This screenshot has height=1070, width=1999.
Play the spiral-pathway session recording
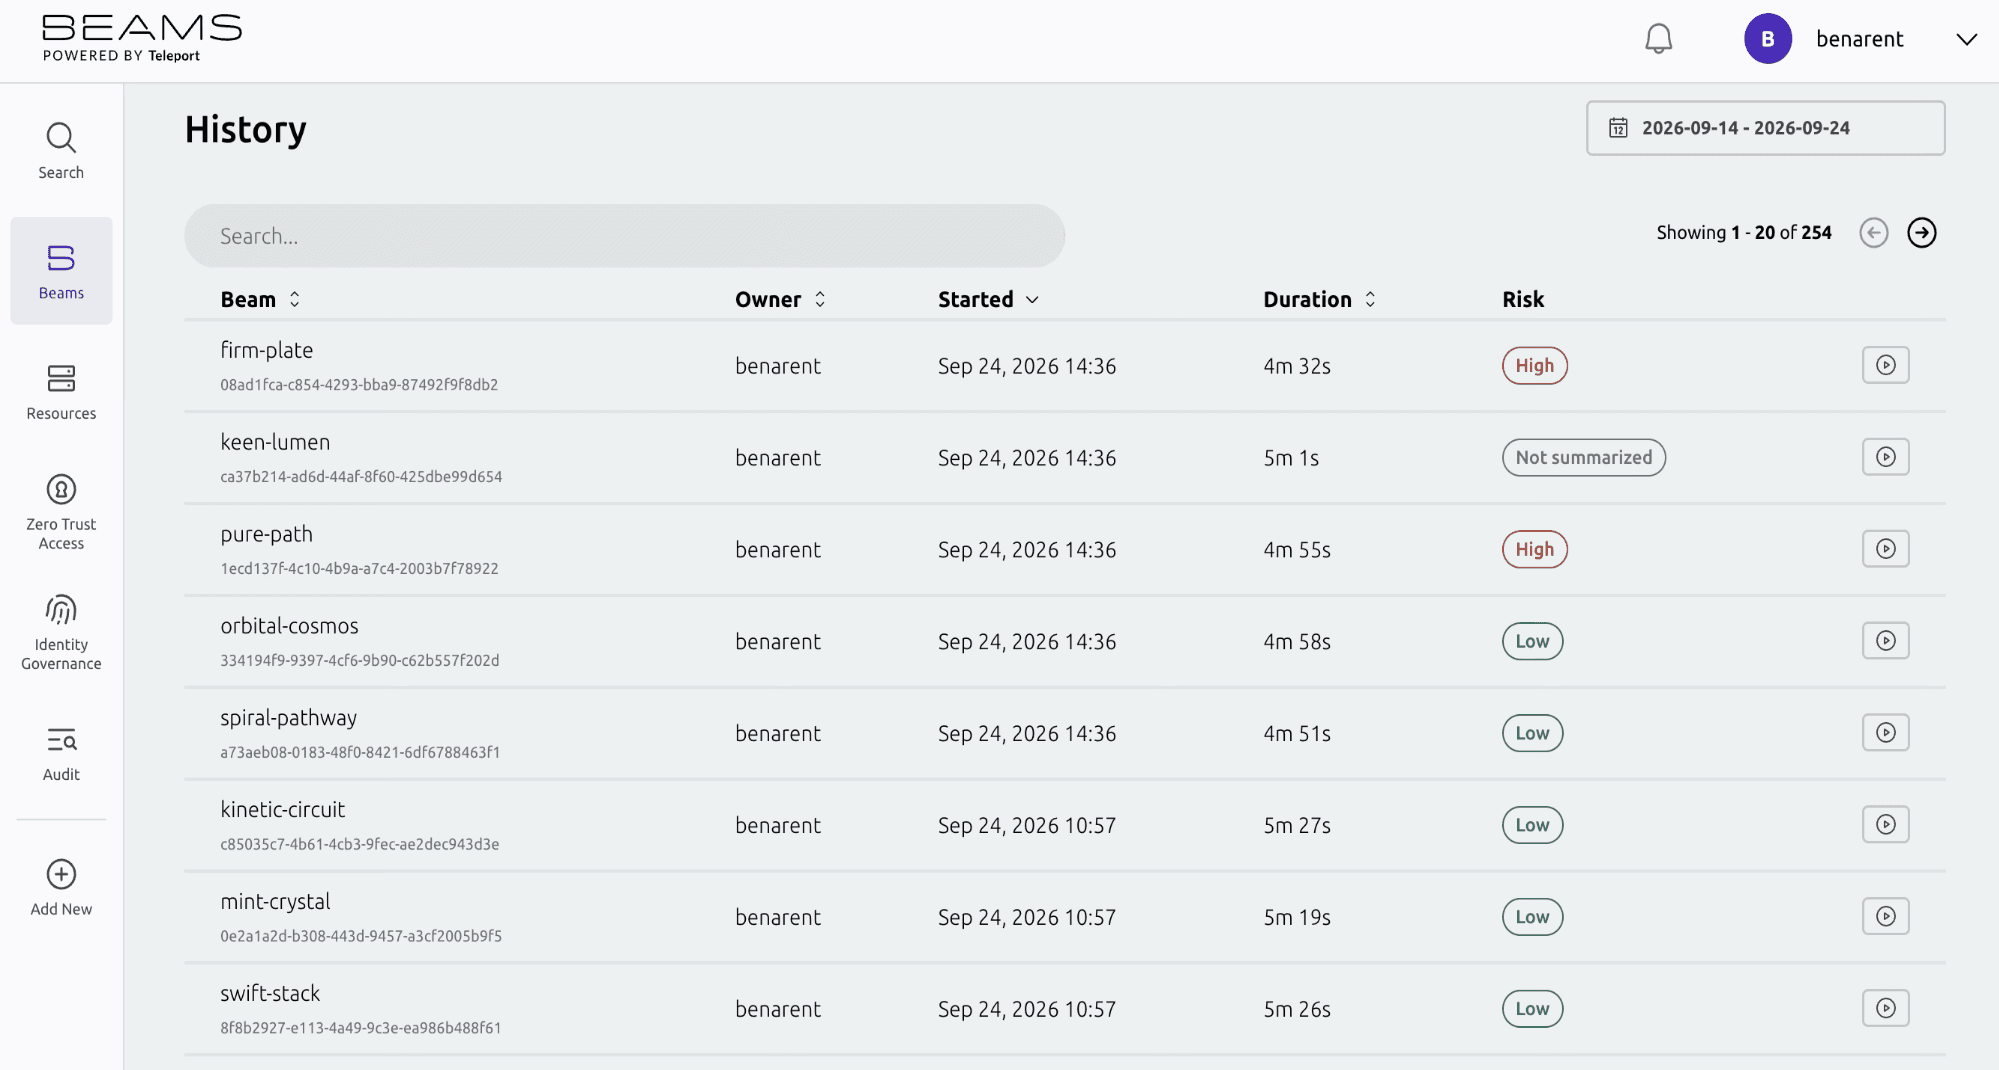click(1885, 733)
